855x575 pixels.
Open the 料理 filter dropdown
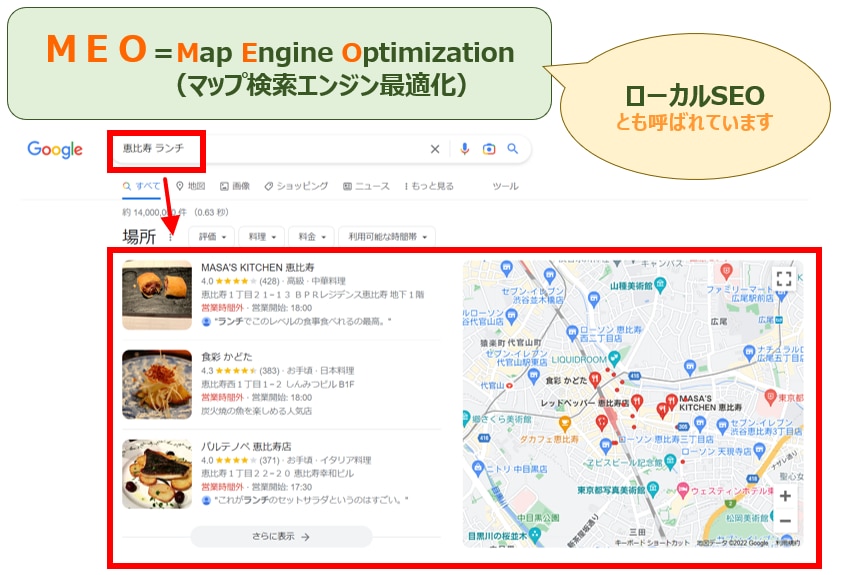262,237
